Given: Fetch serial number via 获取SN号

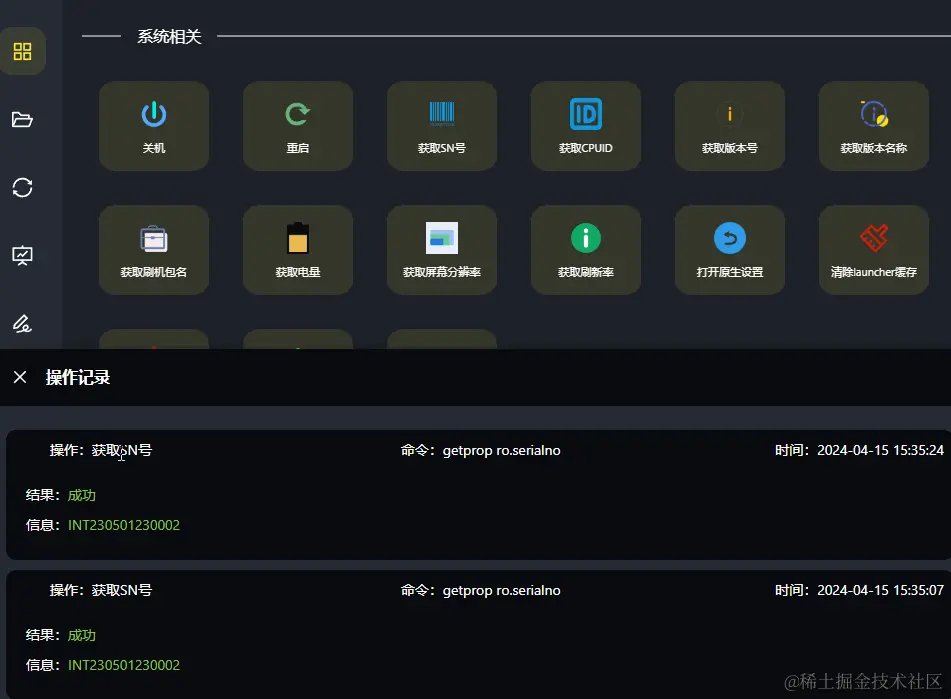Looking at the screenshot, I should (x=442, y=126).
